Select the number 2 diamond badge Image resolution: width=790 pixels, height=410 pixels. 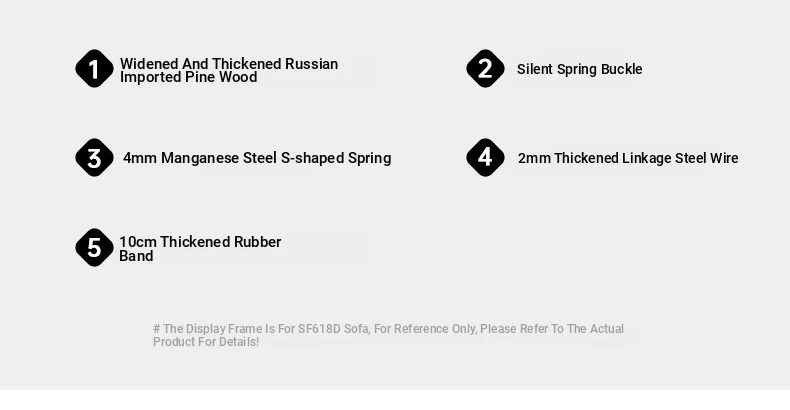pos(485,69)
